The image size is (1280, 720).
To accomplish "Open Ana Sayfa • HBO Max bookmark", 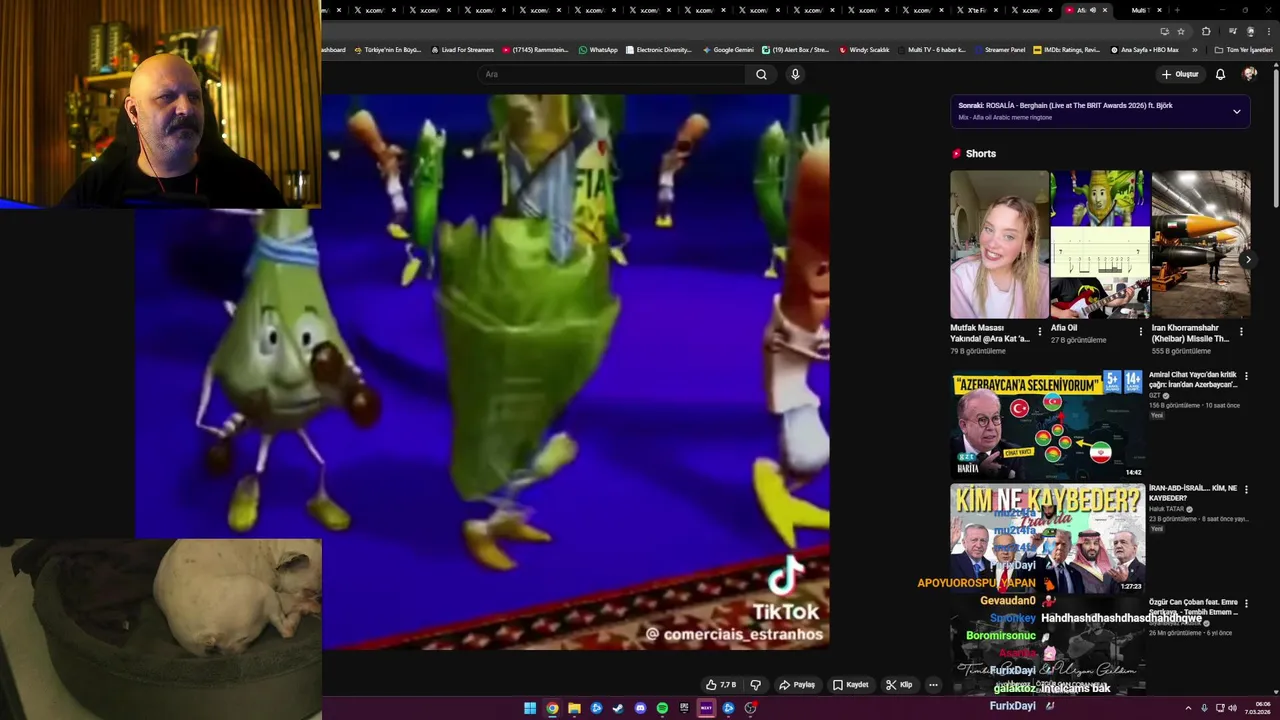I will pos(1143,50).
